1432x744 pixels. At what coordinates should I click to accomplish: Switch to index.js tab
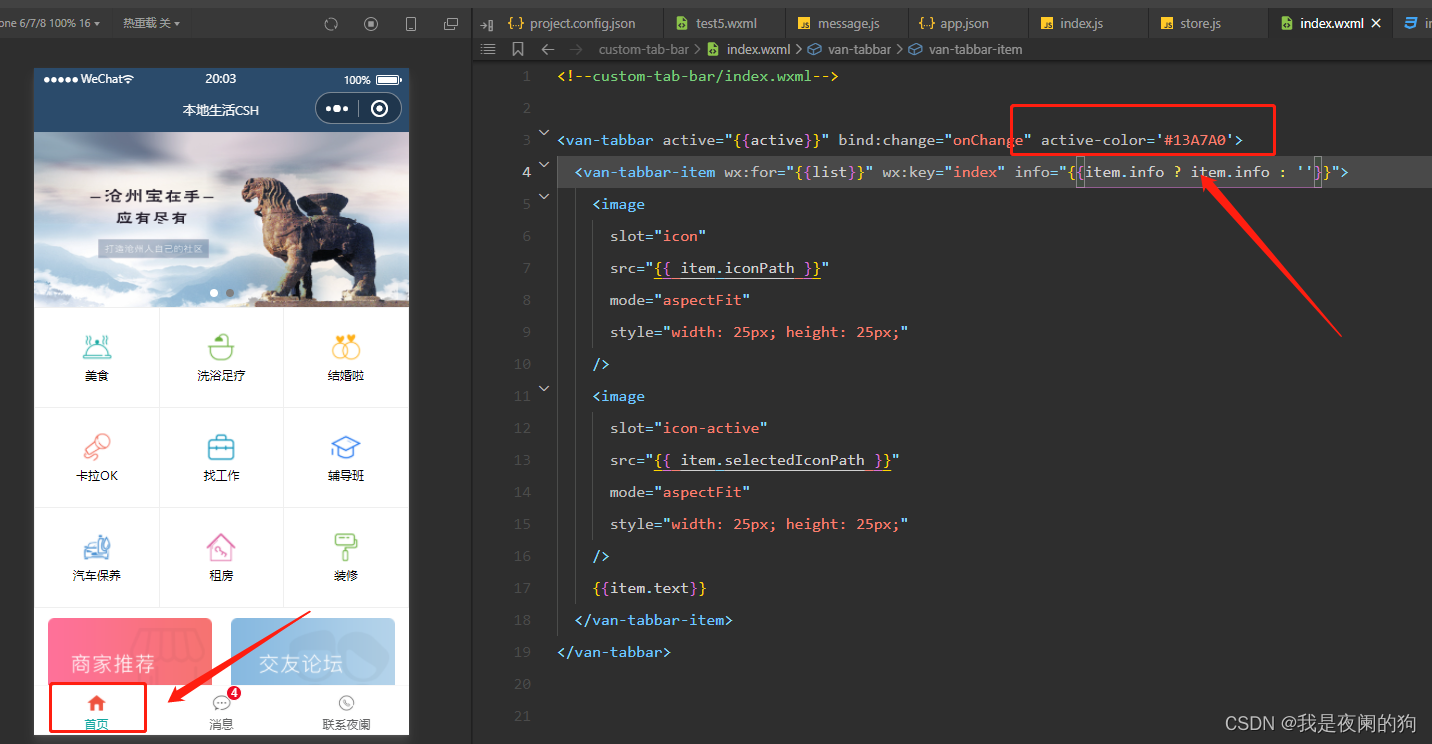1071,23
